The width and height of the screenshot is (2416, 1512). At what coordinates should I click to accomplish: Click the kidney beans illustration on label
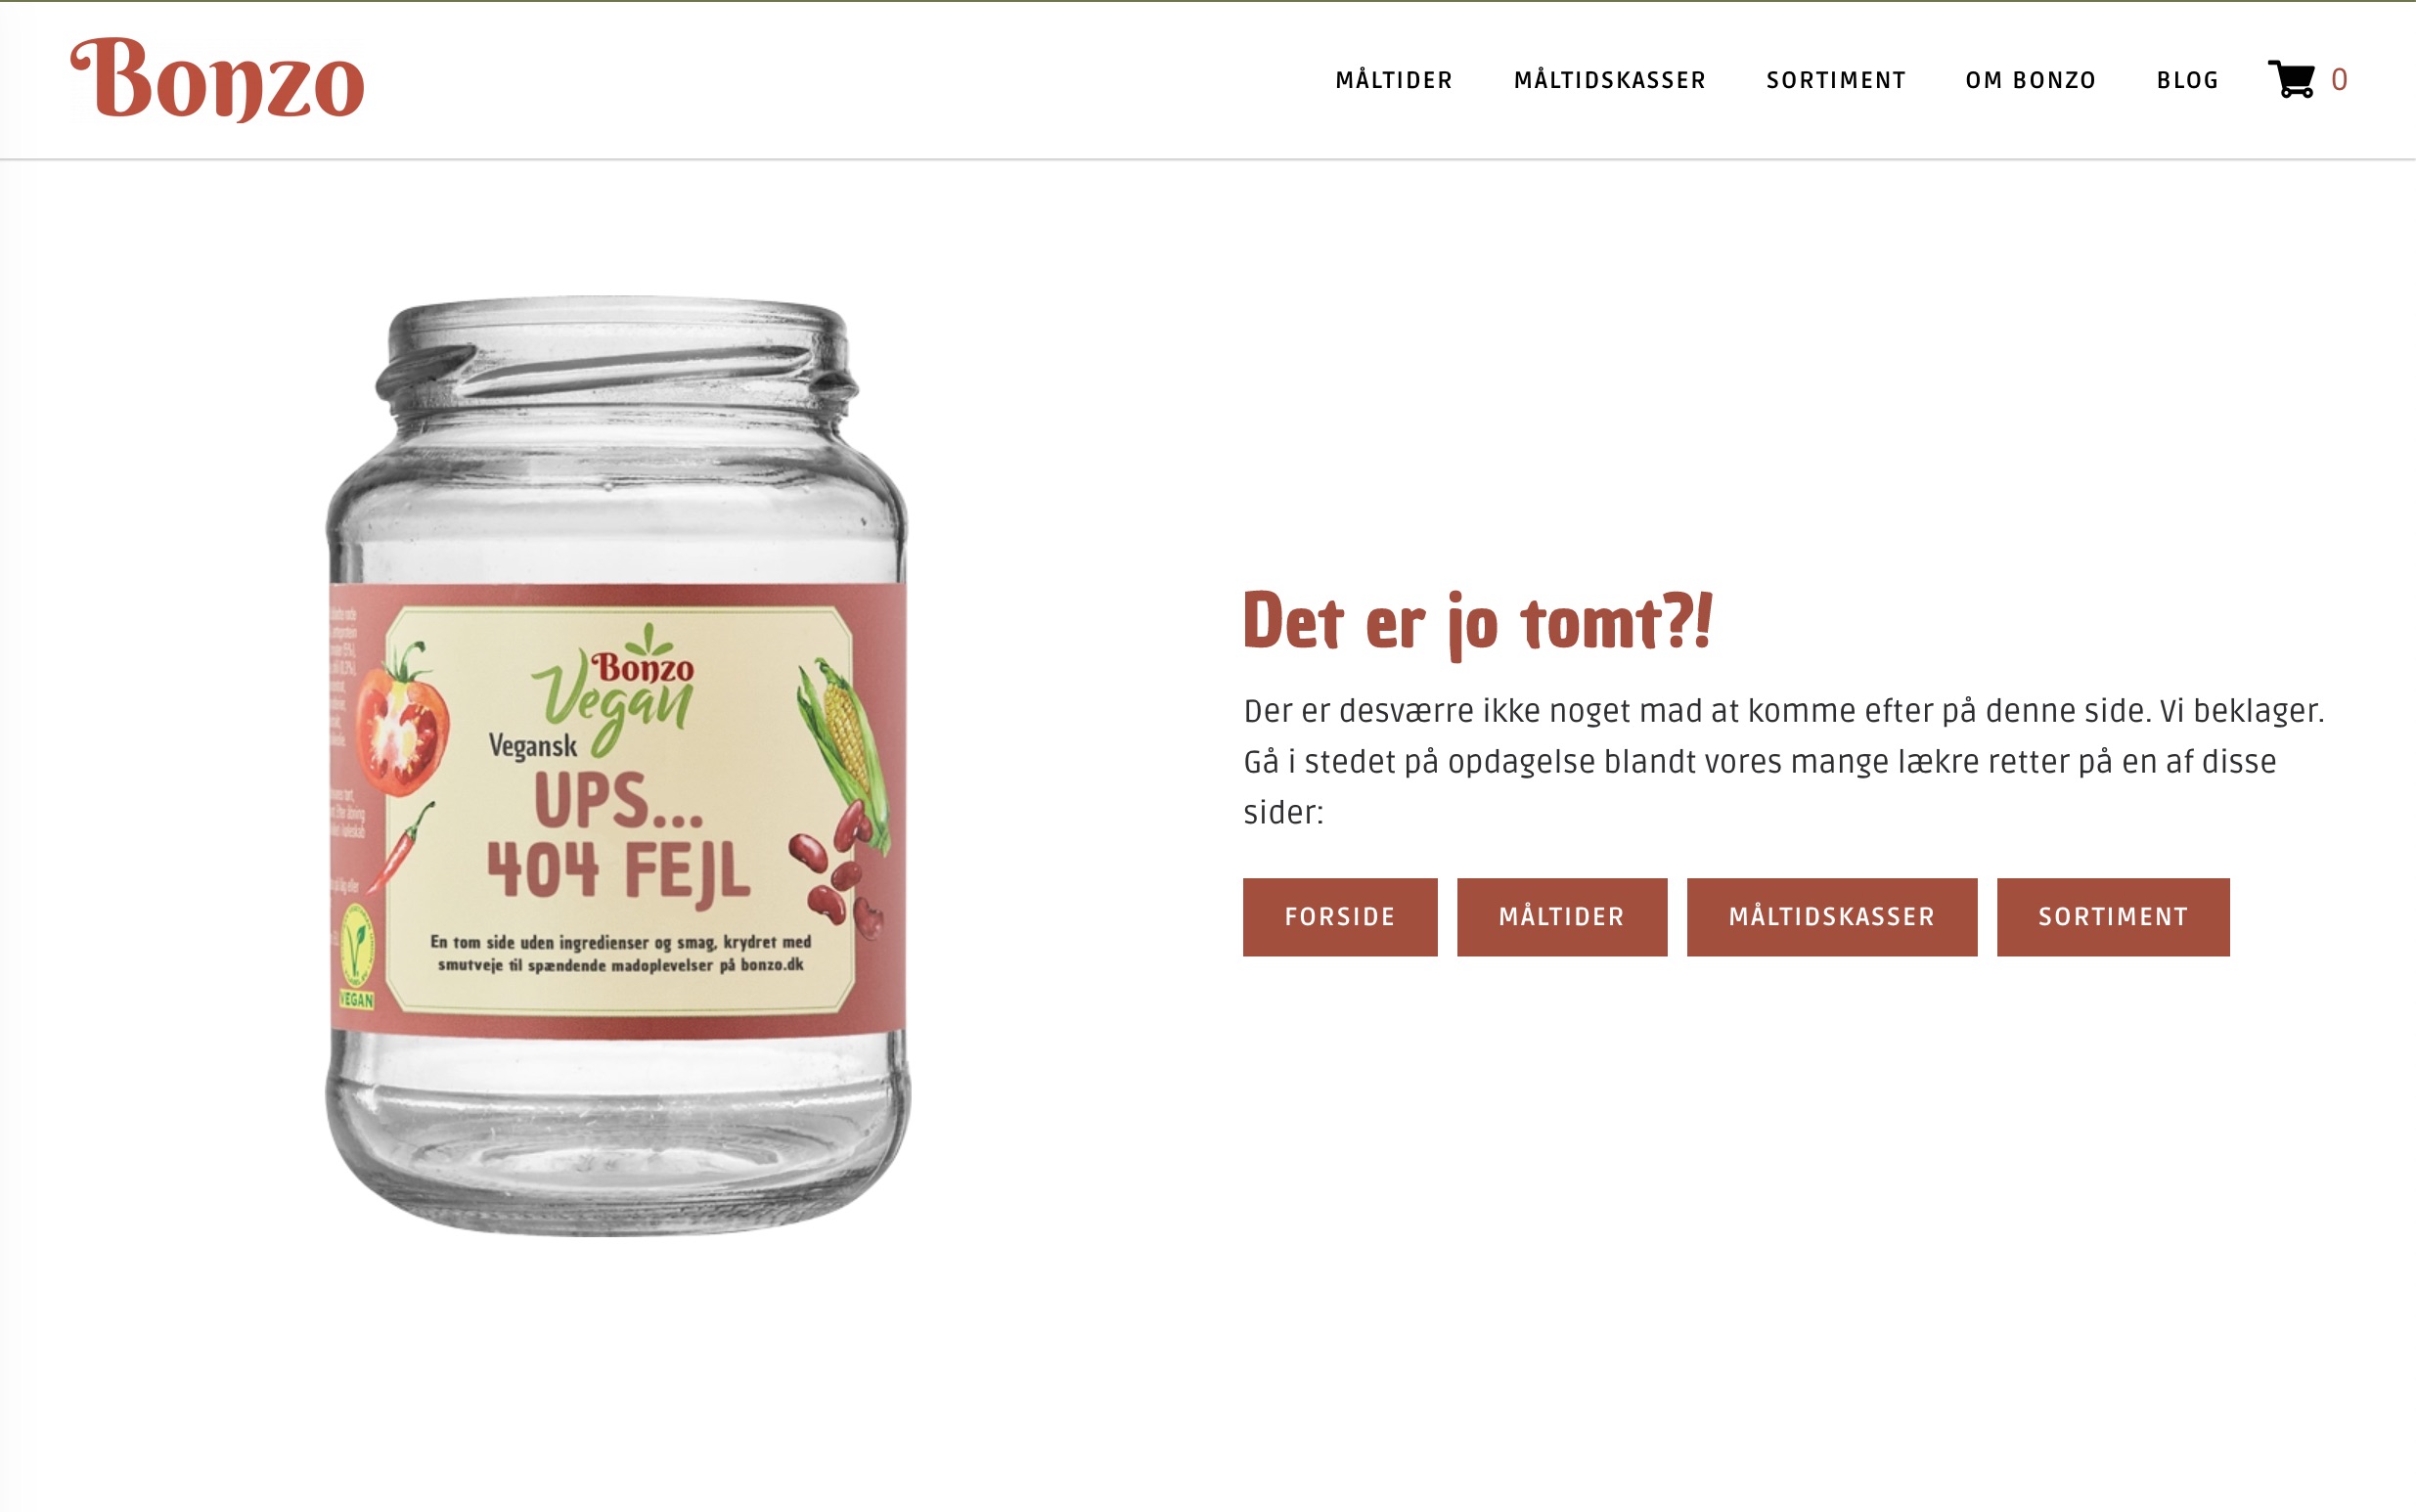tap(838, 870)
